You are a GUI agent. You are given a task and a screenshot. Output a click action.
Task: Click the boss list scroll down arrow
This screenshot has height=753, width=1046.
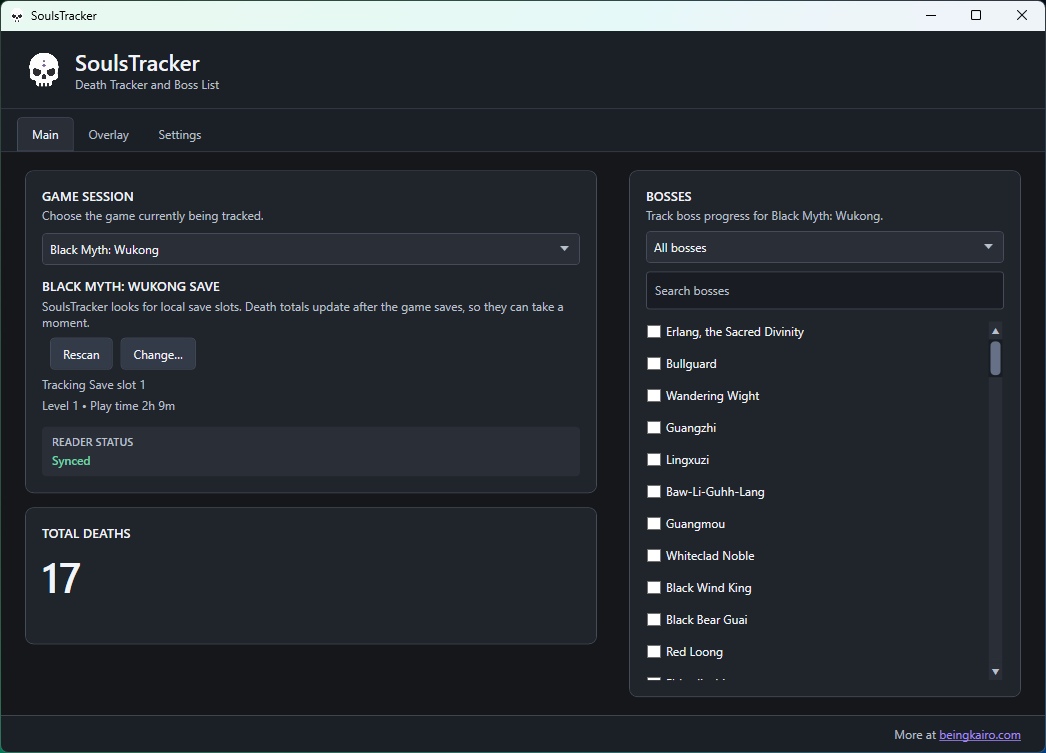point(995,672)
